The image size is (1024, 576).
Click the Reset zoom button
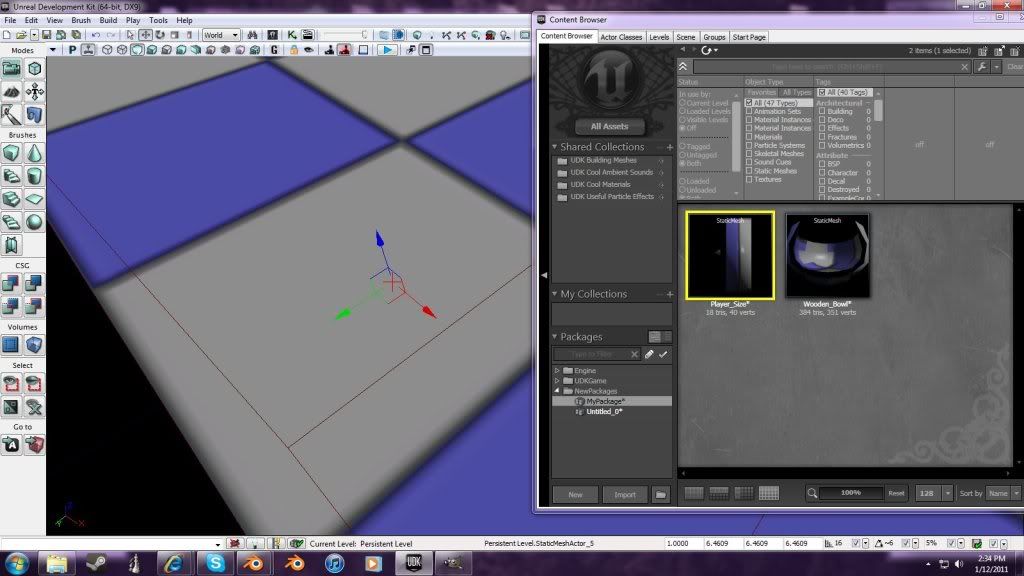[x=896, y=493]
